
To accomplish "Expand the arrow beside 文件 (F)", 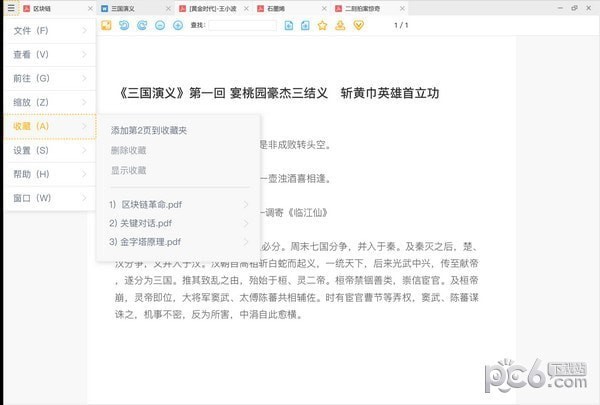I will click(85, 31).
